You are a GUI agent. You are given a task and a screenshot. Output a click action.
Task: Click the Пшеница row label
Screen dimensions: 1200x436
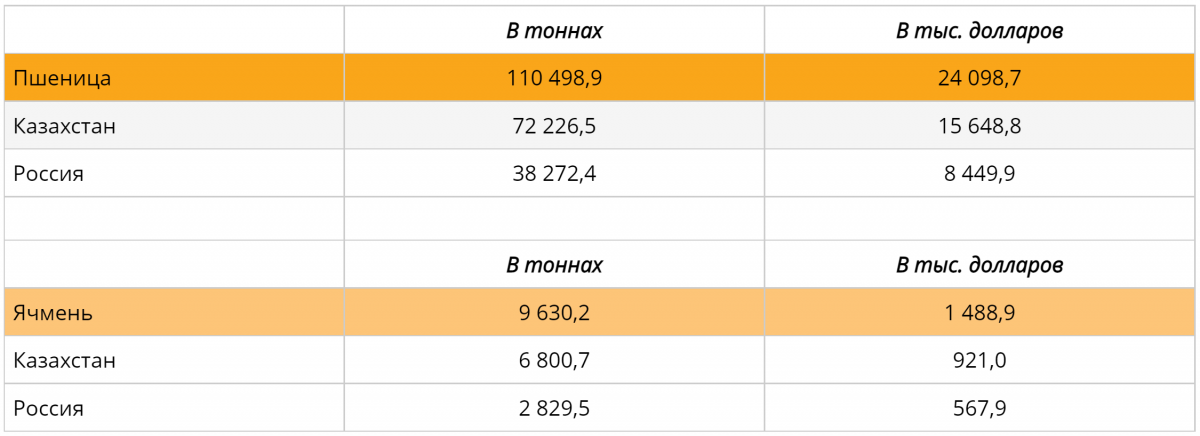[62, 79]
